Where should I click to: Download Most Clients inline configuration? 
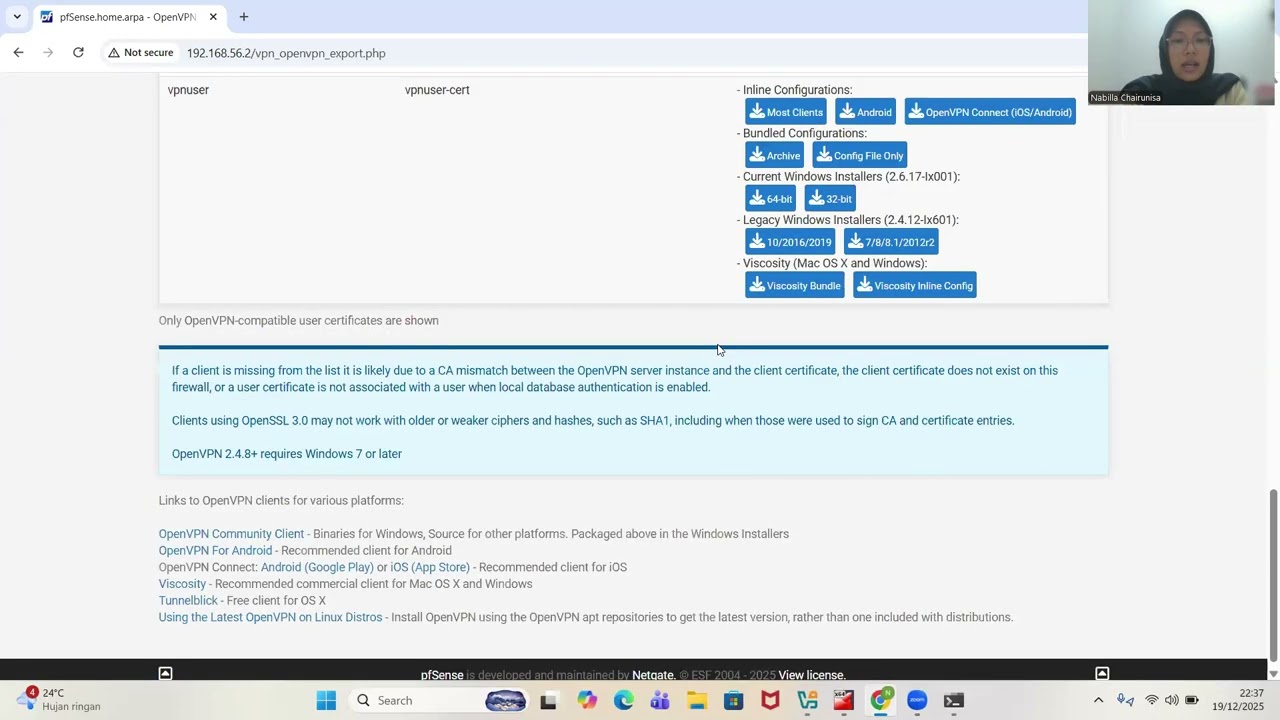pyautogui.click(x=785, y=112)
